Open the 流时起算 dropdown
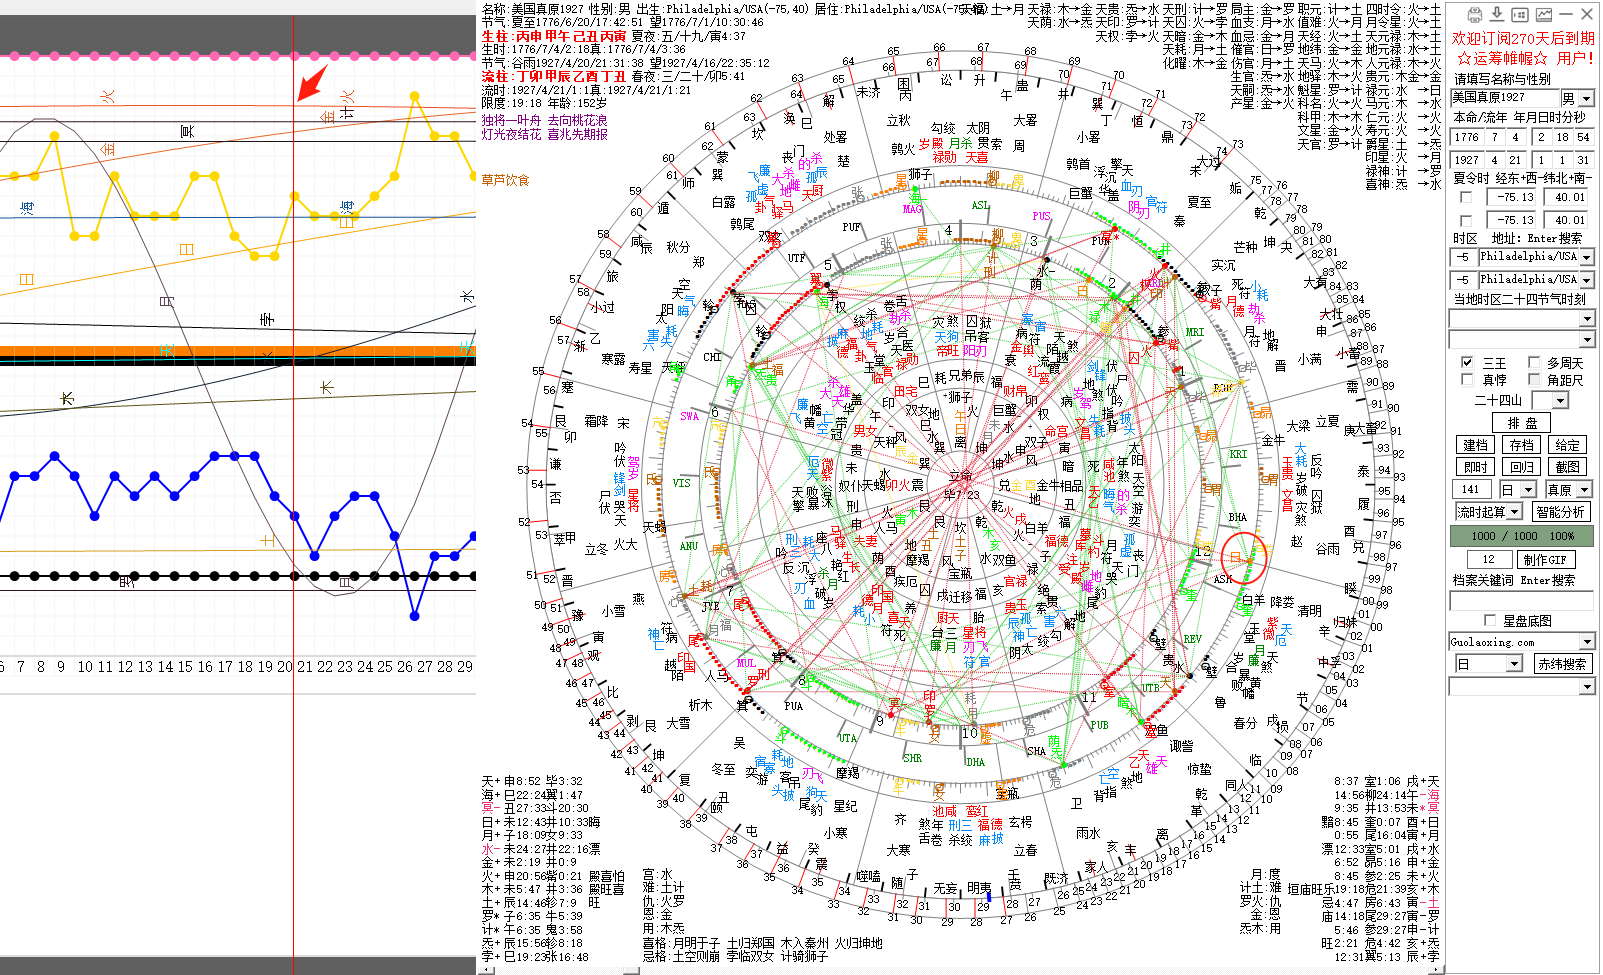 point(1514,512)
